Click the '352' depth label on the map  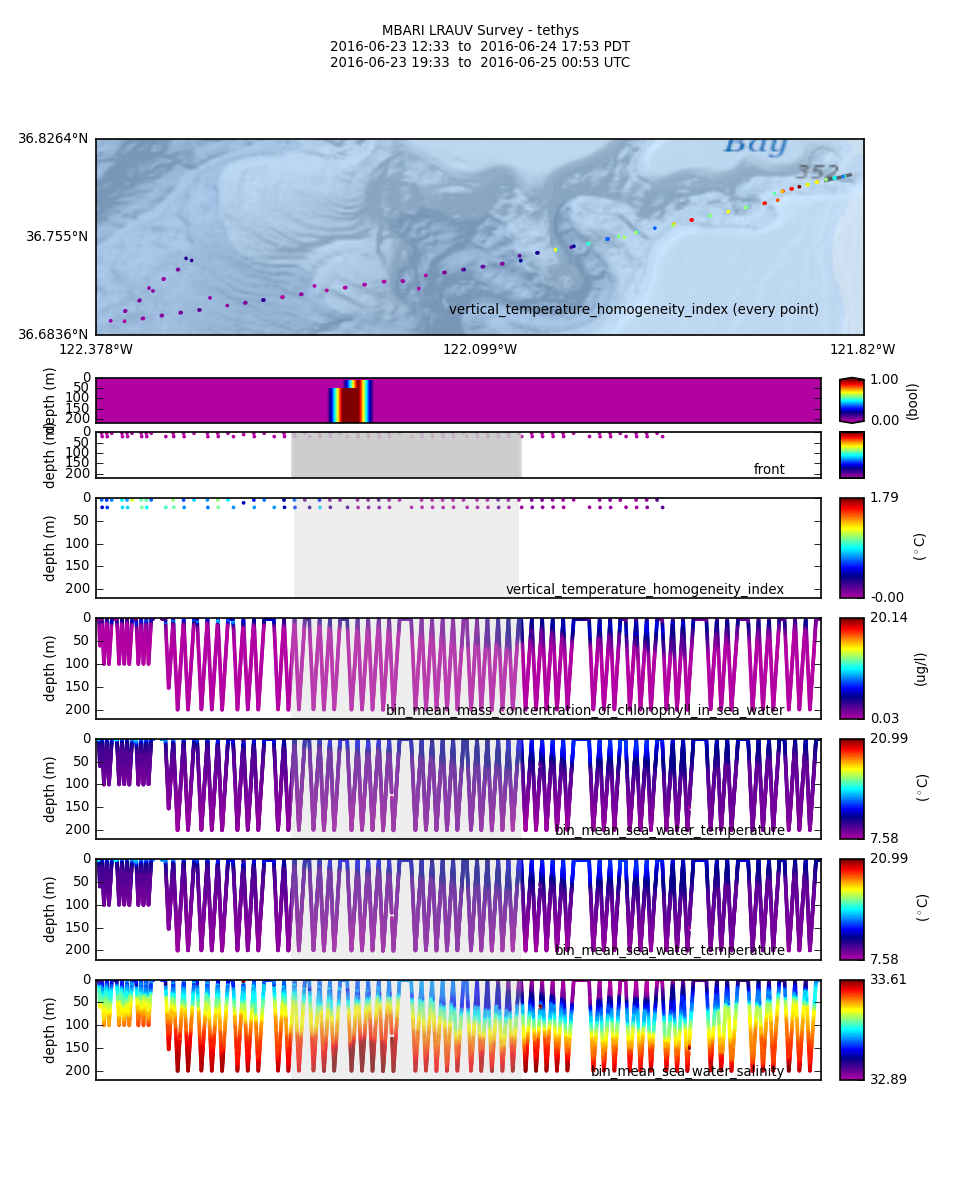click(816, 172)
